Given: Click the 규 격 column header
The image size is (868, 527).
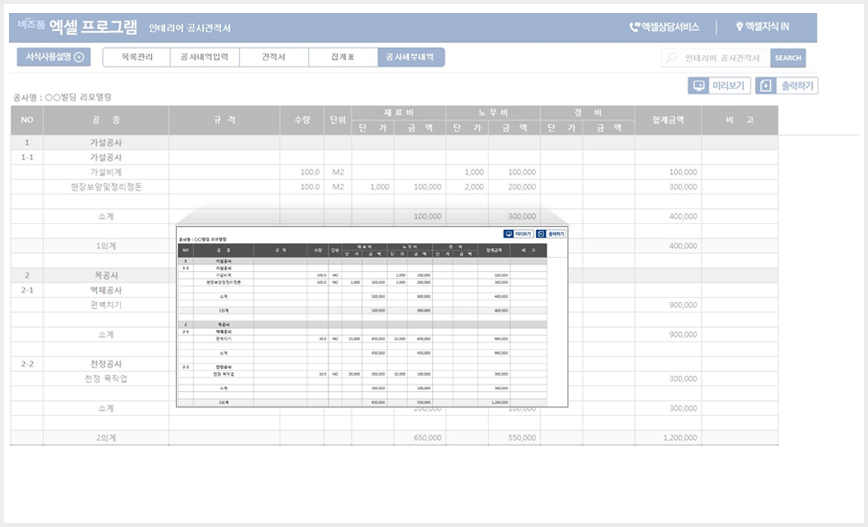Looking at the screenshot, I should pos(224,120).
